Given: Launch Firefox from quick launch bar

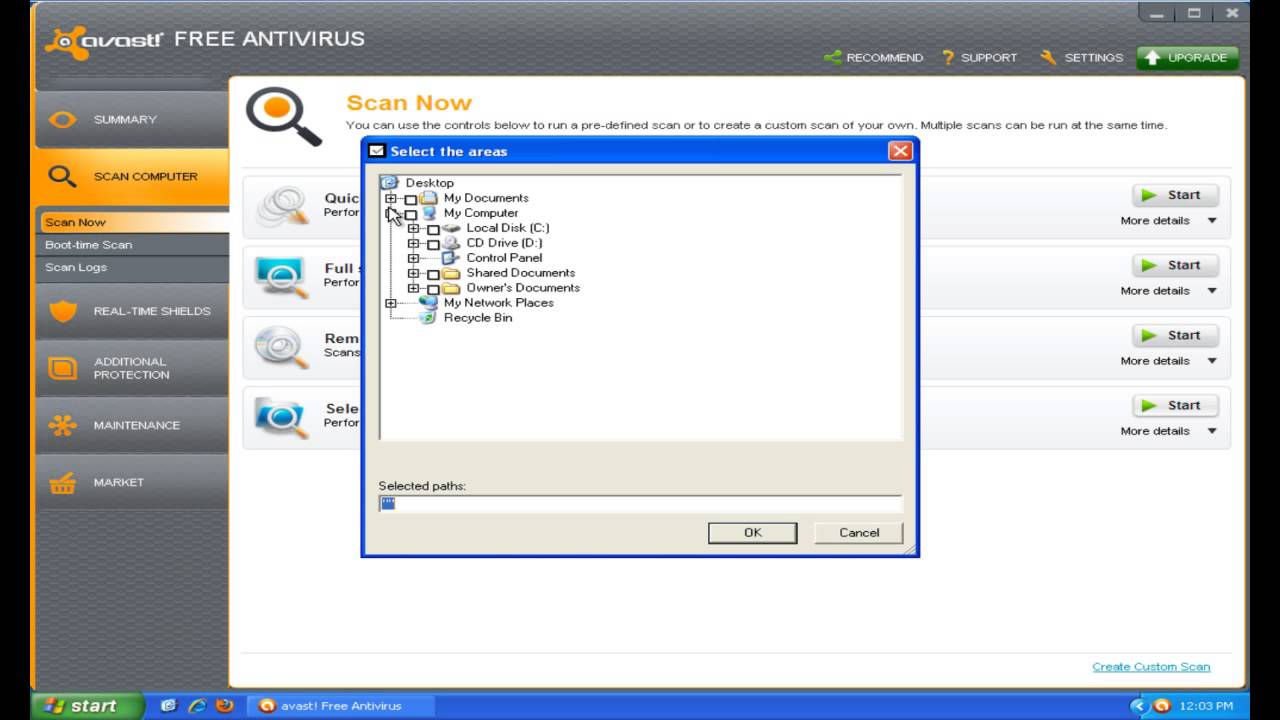Looking at the screenshot, I should (x=225, y=705).
